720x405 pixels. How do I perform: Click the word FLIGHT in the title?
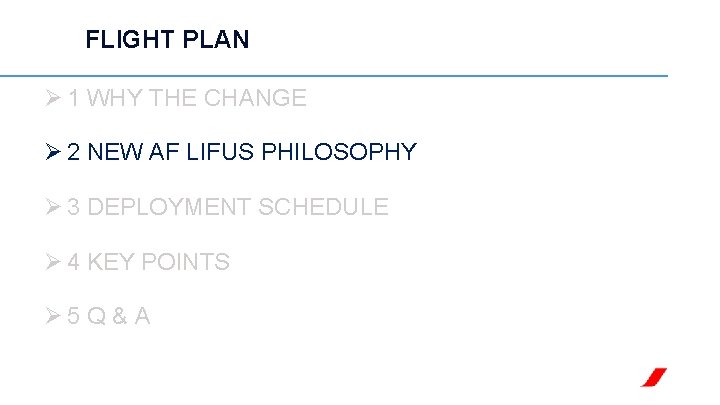pos(123,40)
